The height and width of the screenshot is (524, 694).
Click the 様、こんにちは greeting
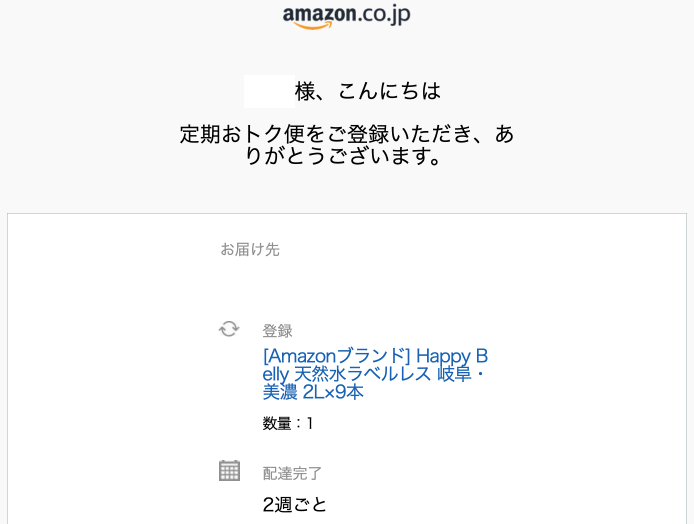click(367, 92)
